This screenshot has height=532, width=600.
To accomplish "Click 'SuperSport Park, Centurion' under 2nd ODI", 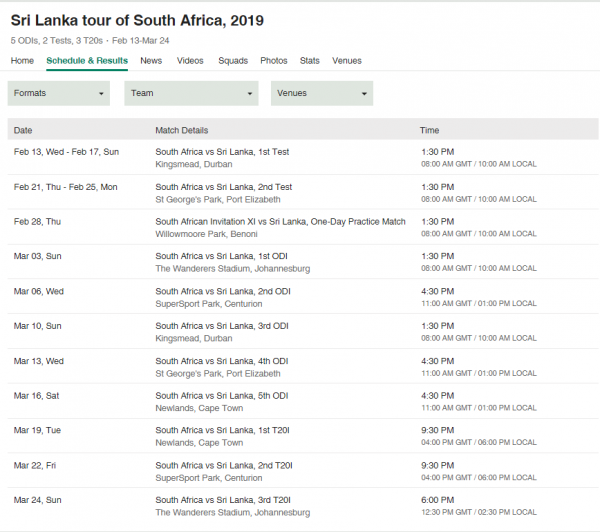I will coord(209,304).
